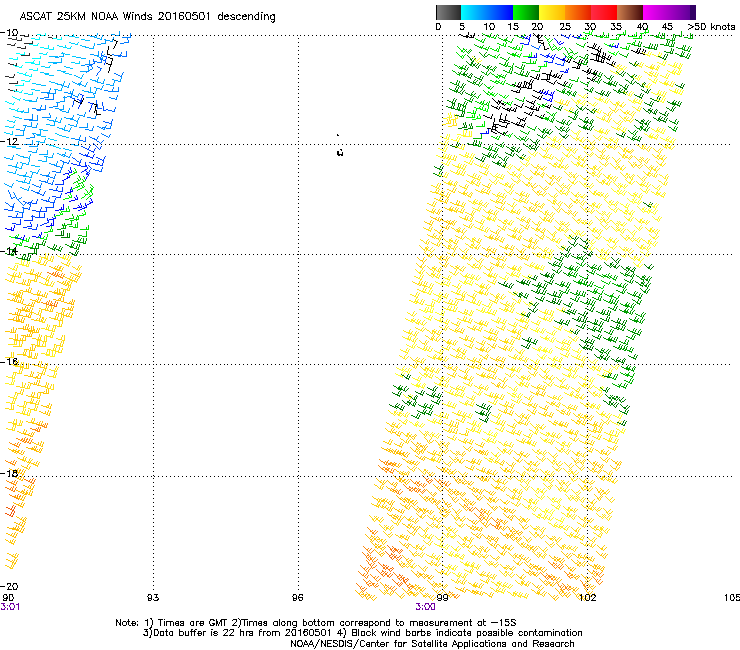Click the '105' longitude axis label

(732, 598)
